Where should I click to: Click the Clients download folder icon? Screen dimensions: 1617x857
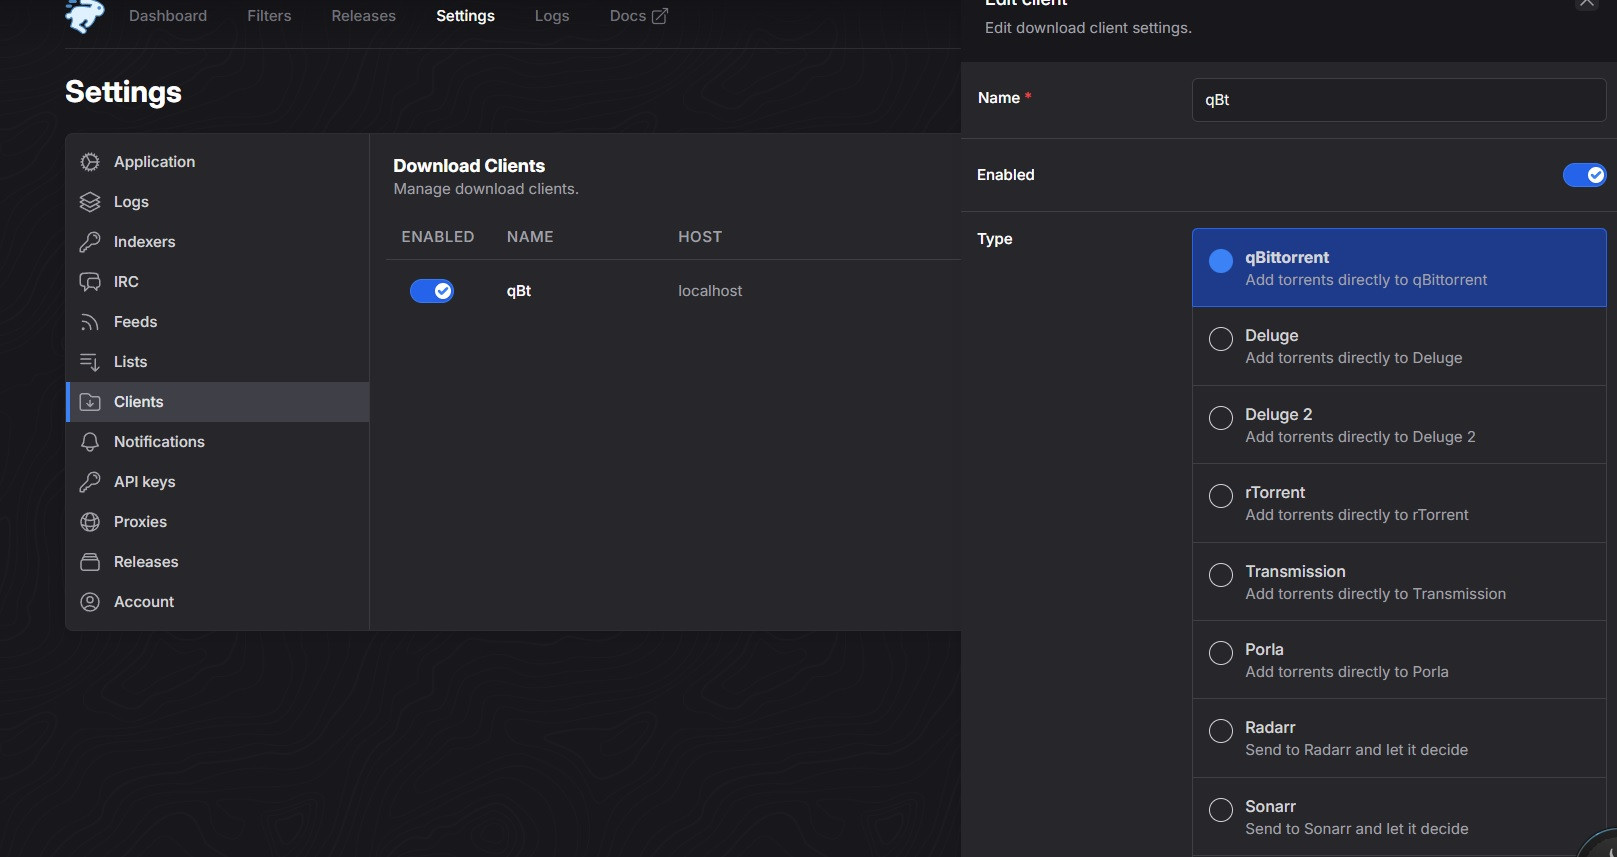click(x=90, y=402)
